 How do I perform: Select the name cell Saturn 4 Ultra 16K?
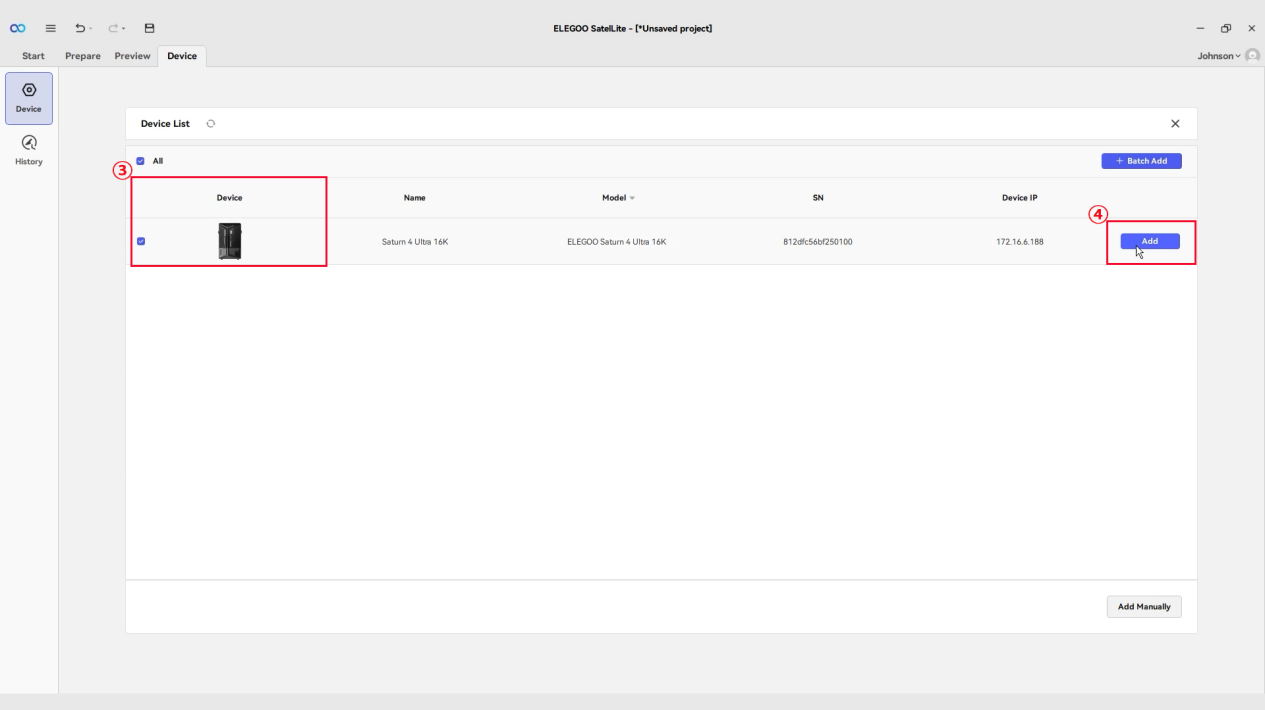click(x=415, y=242)
